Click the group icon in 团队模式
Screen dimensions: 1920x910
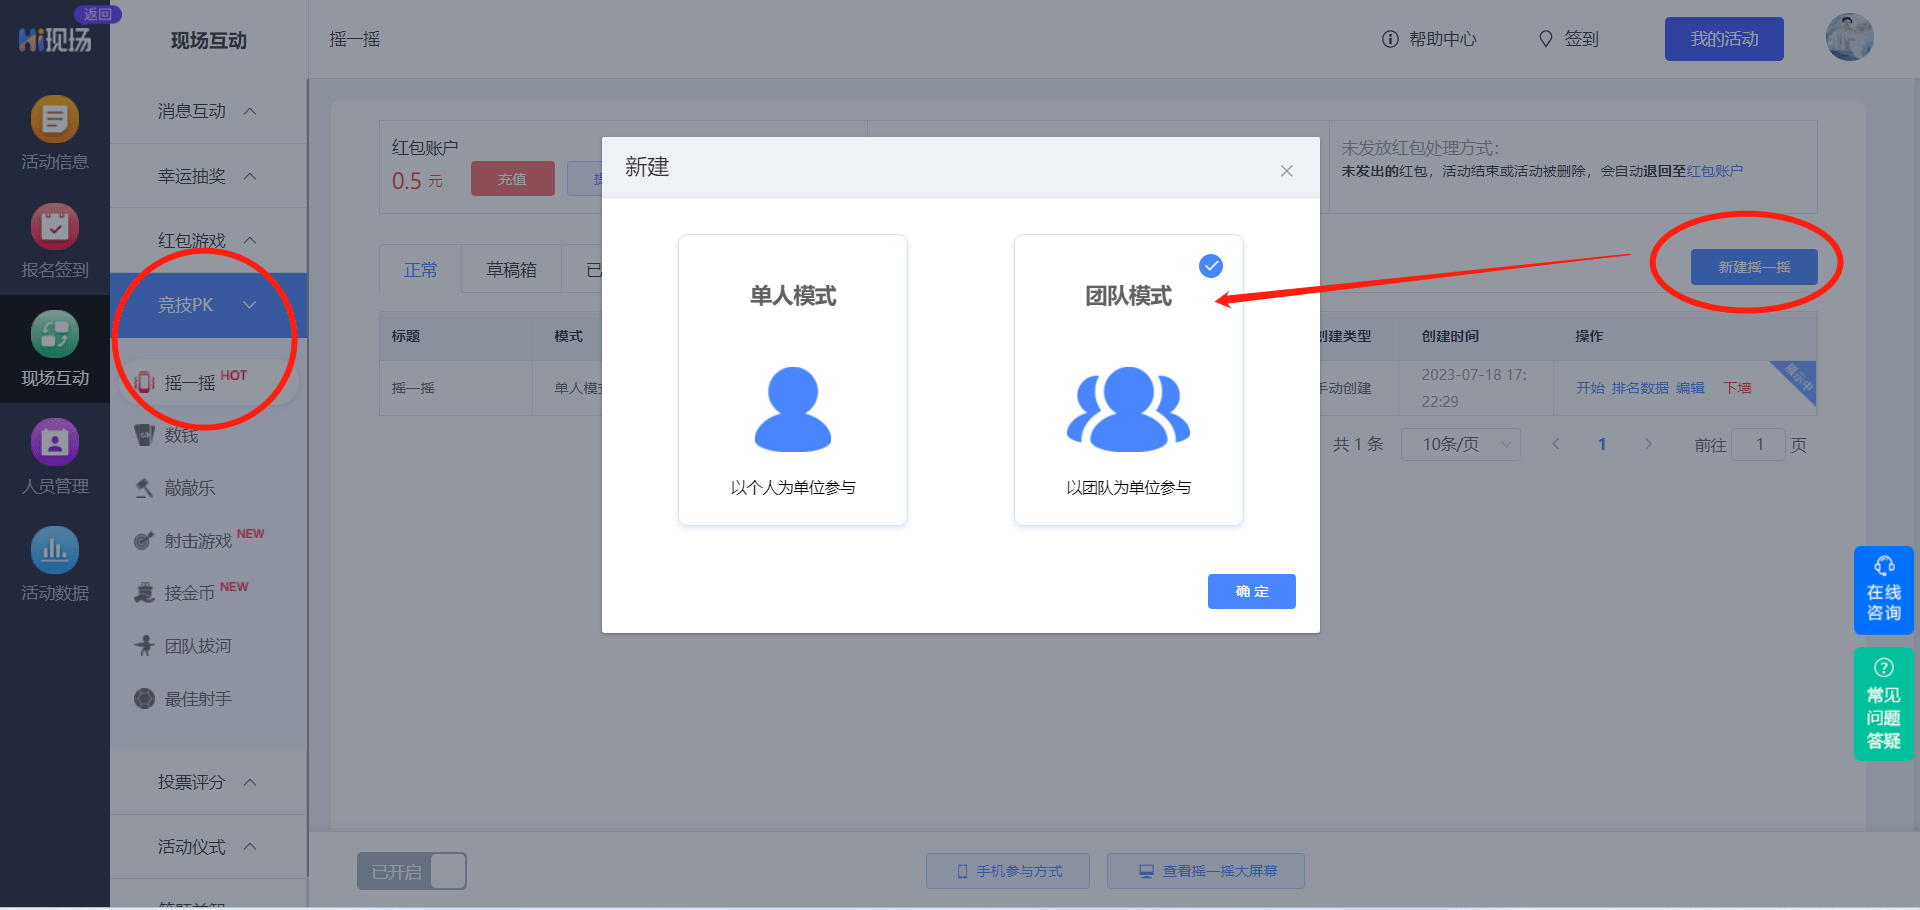point(1129,409)
